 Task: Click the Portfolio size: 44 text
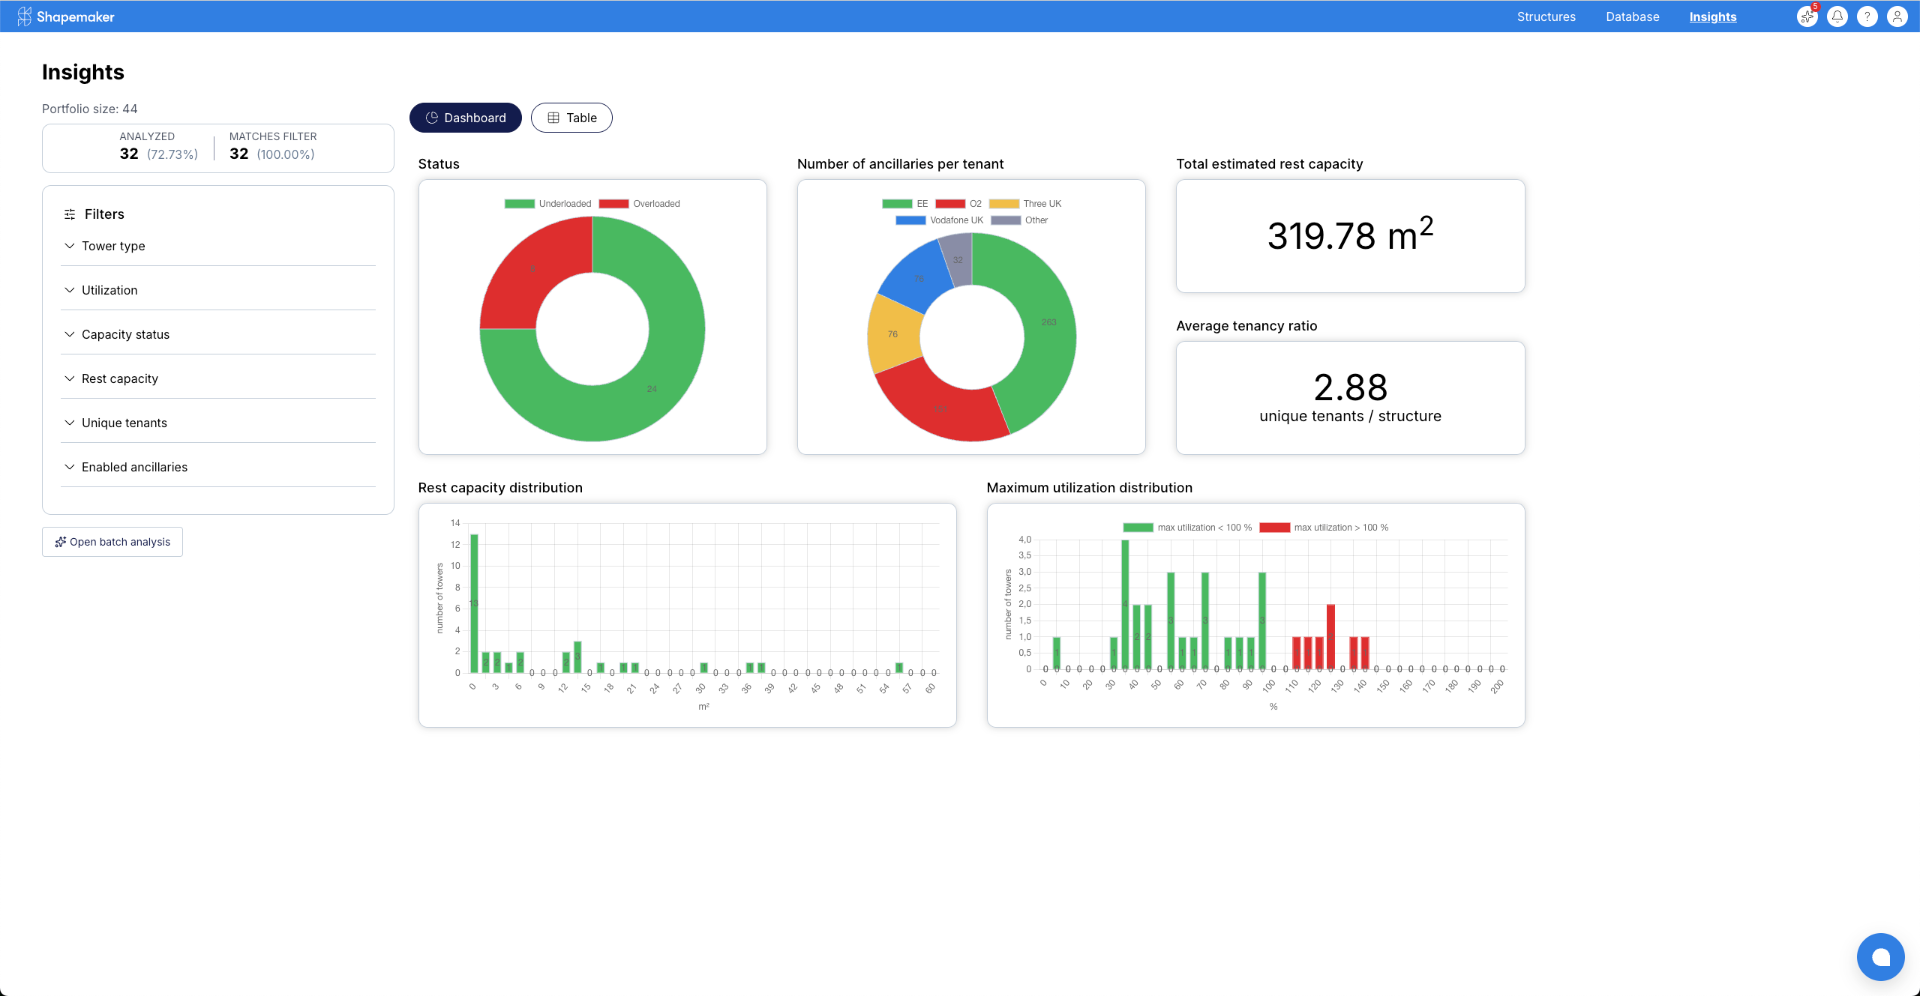(x=90, y=109)
